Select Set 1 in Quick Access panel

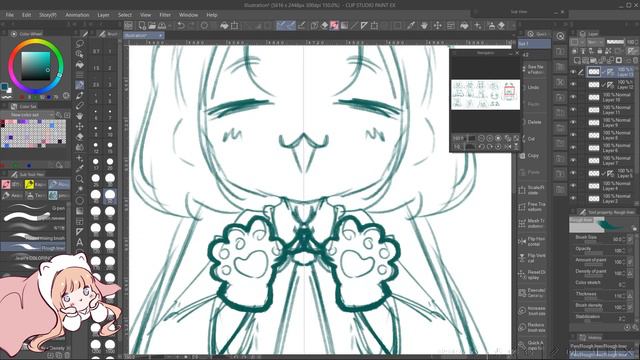pos(534,44)
